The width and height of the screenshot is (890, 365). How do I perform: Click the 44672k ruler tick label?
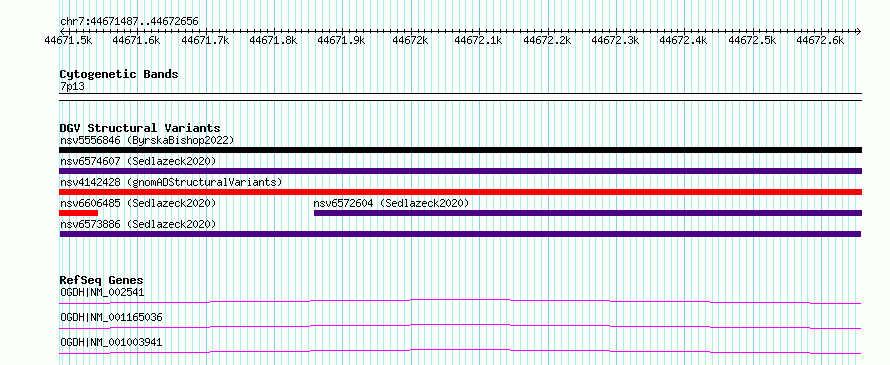point(410,40)
